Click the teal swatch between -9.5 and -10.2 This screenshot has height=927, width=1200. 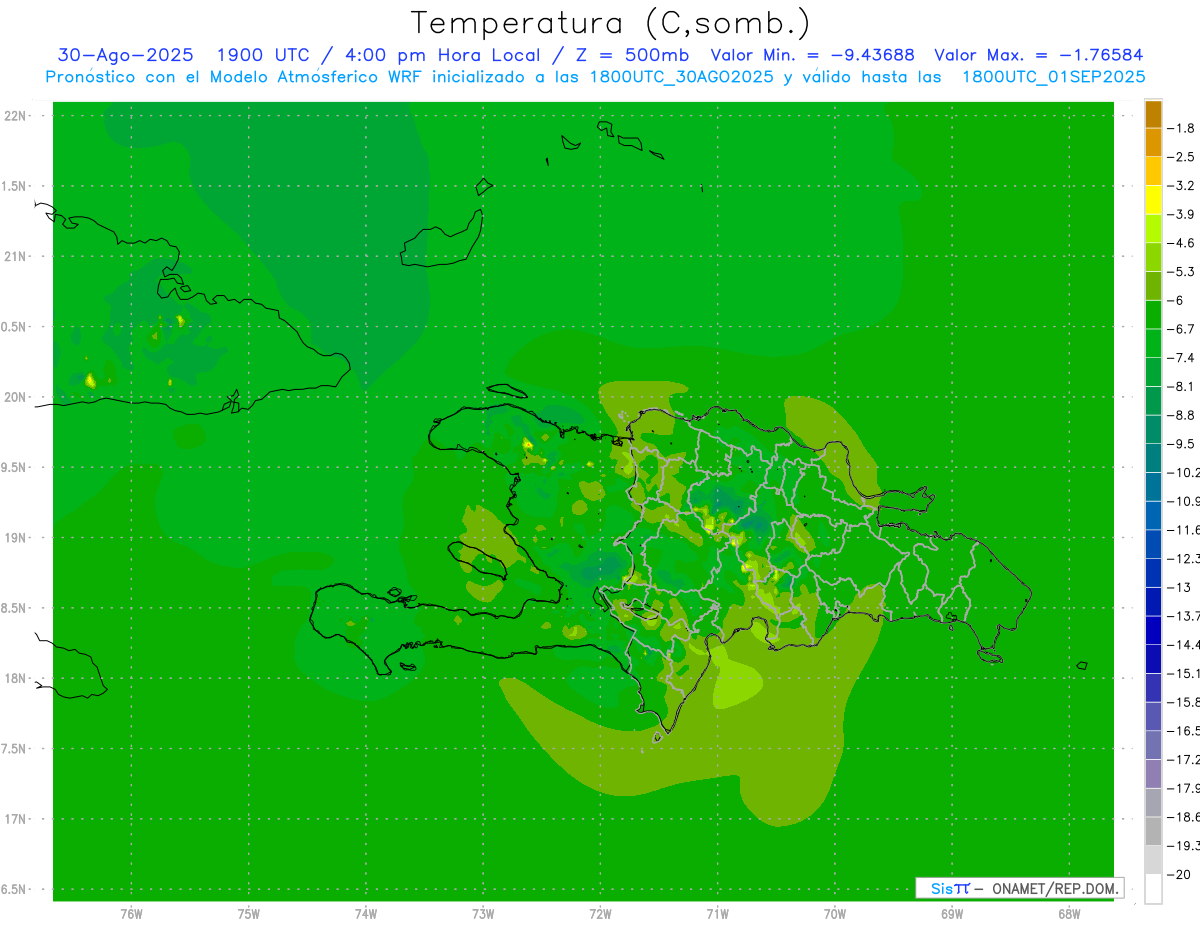coord(1153,458)
